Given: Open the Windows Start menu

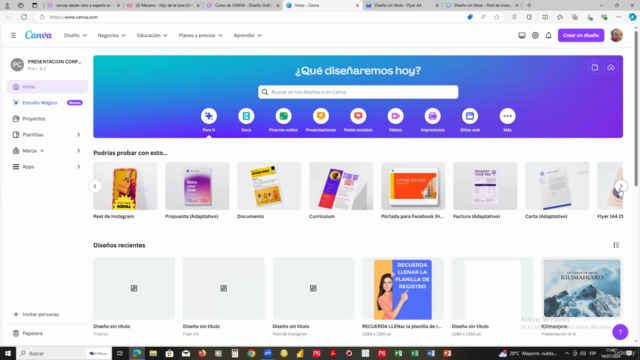Looking at the screenshot, I should (8, 353).
